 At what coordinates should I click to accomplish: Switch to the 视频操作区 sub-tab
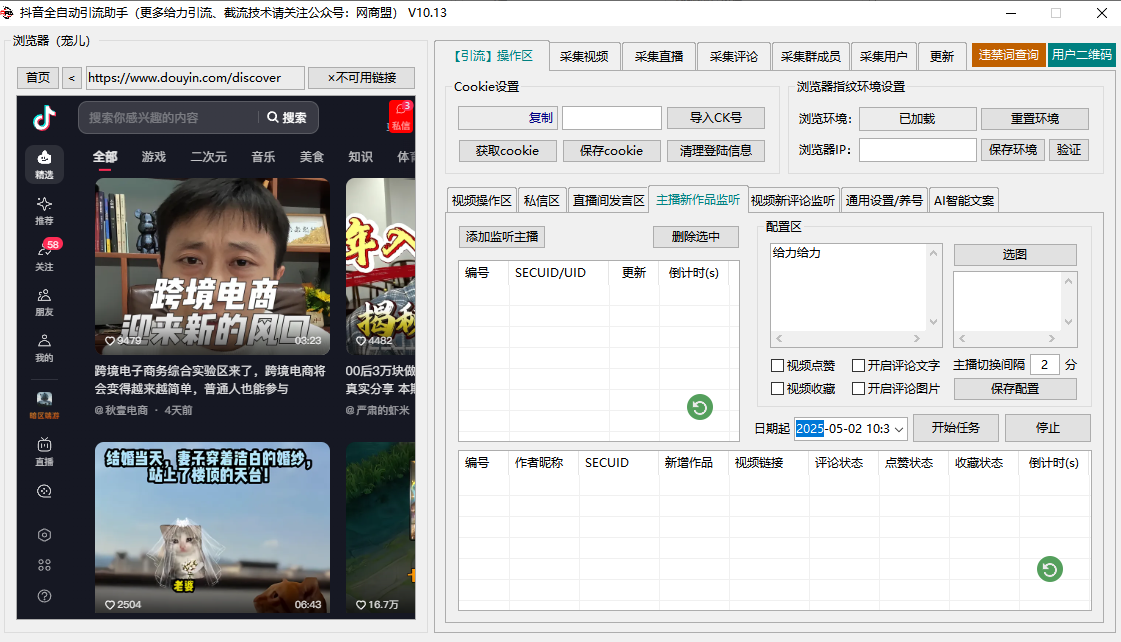[x=481, y=201]
